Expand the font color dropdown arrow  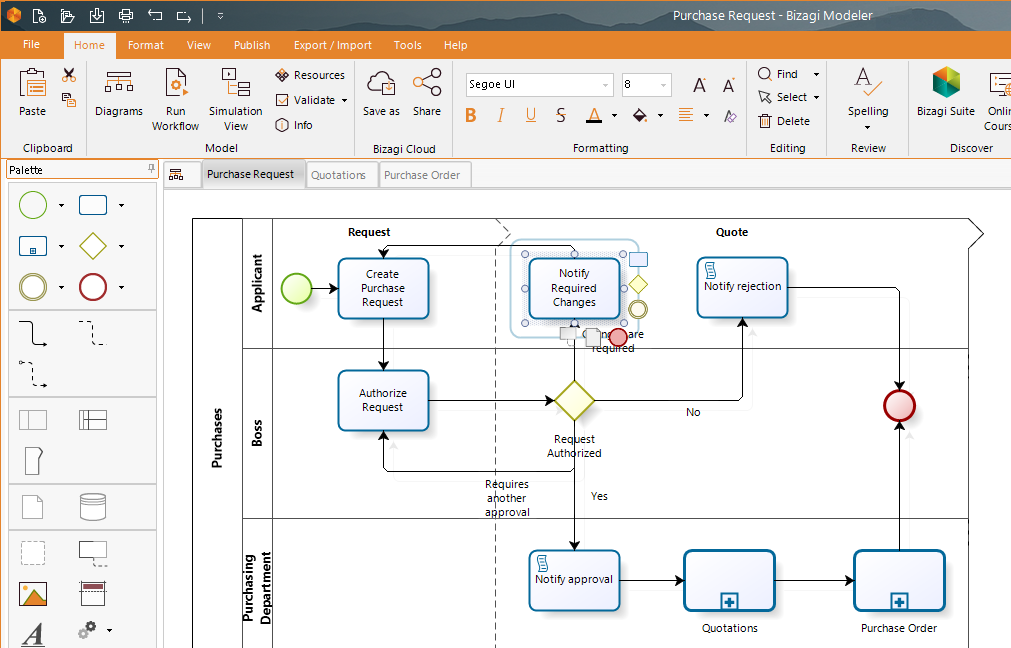pos(614,116)
